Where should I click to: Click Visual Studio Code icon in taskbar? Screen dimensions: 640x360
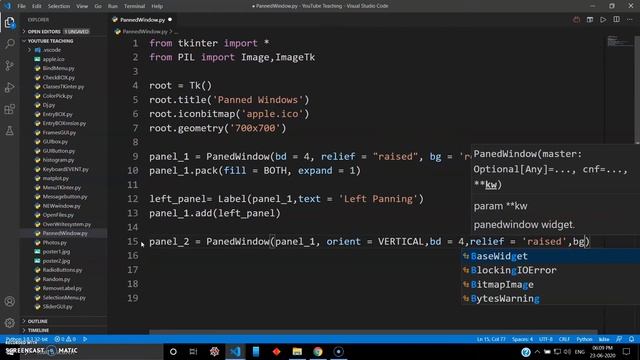pos(235,351)
